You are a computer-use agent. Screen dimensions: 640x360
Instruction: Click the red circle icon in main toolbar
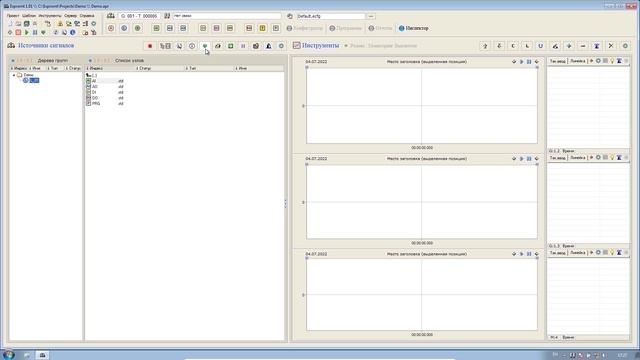111,28
